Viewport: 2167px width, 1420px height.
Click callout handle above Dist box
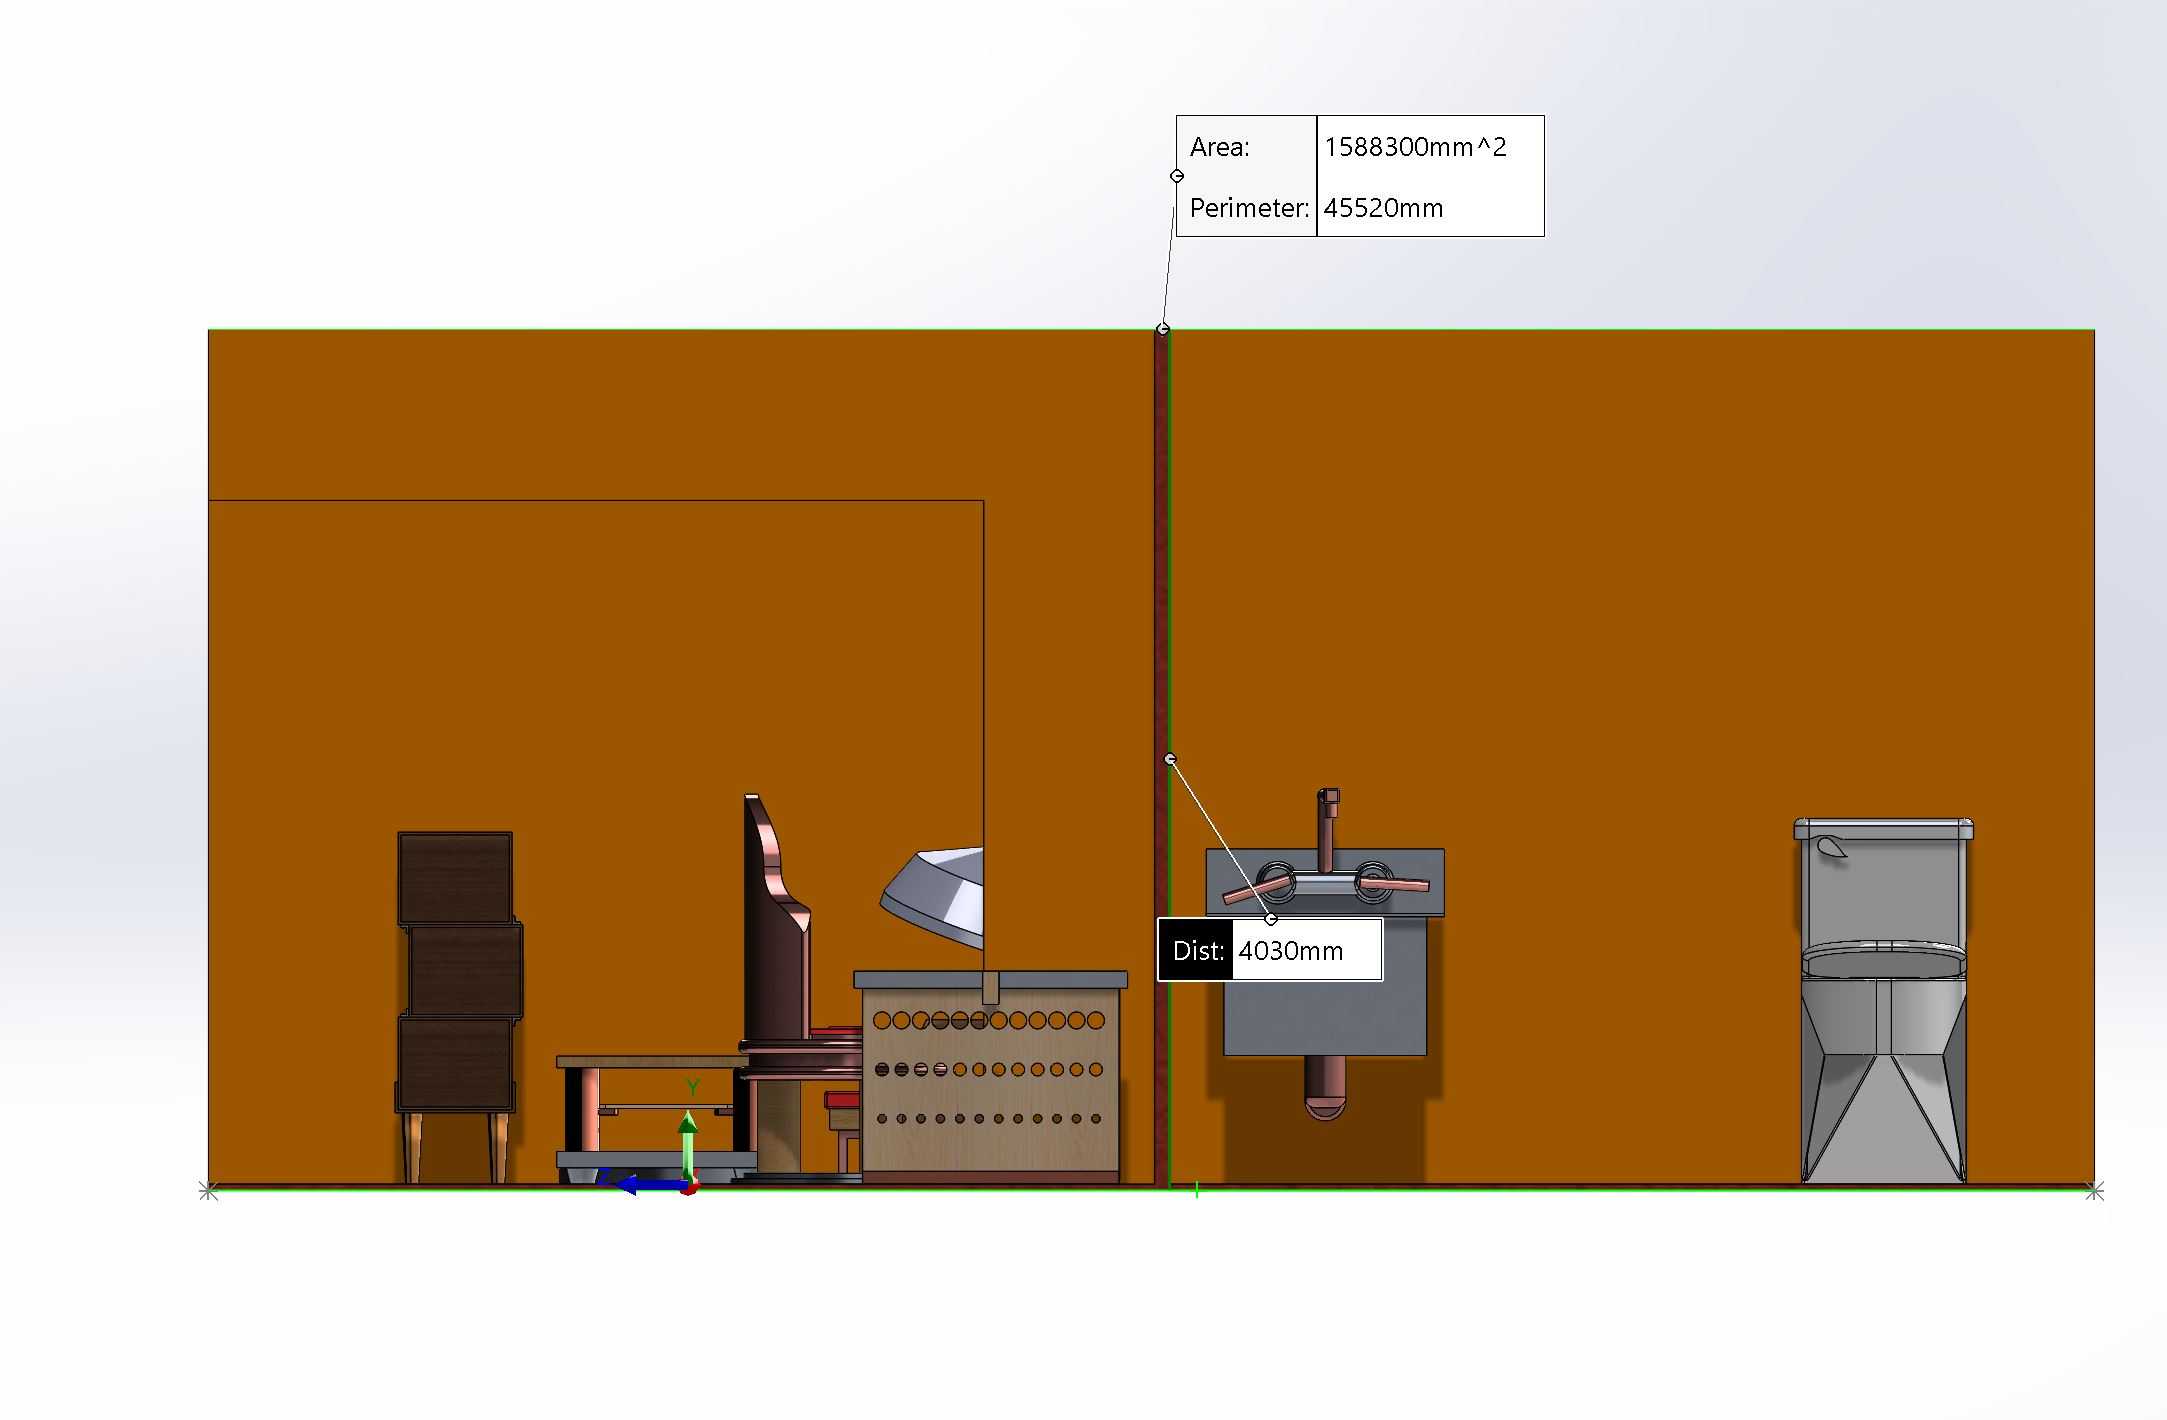(x=1271, y=919)
